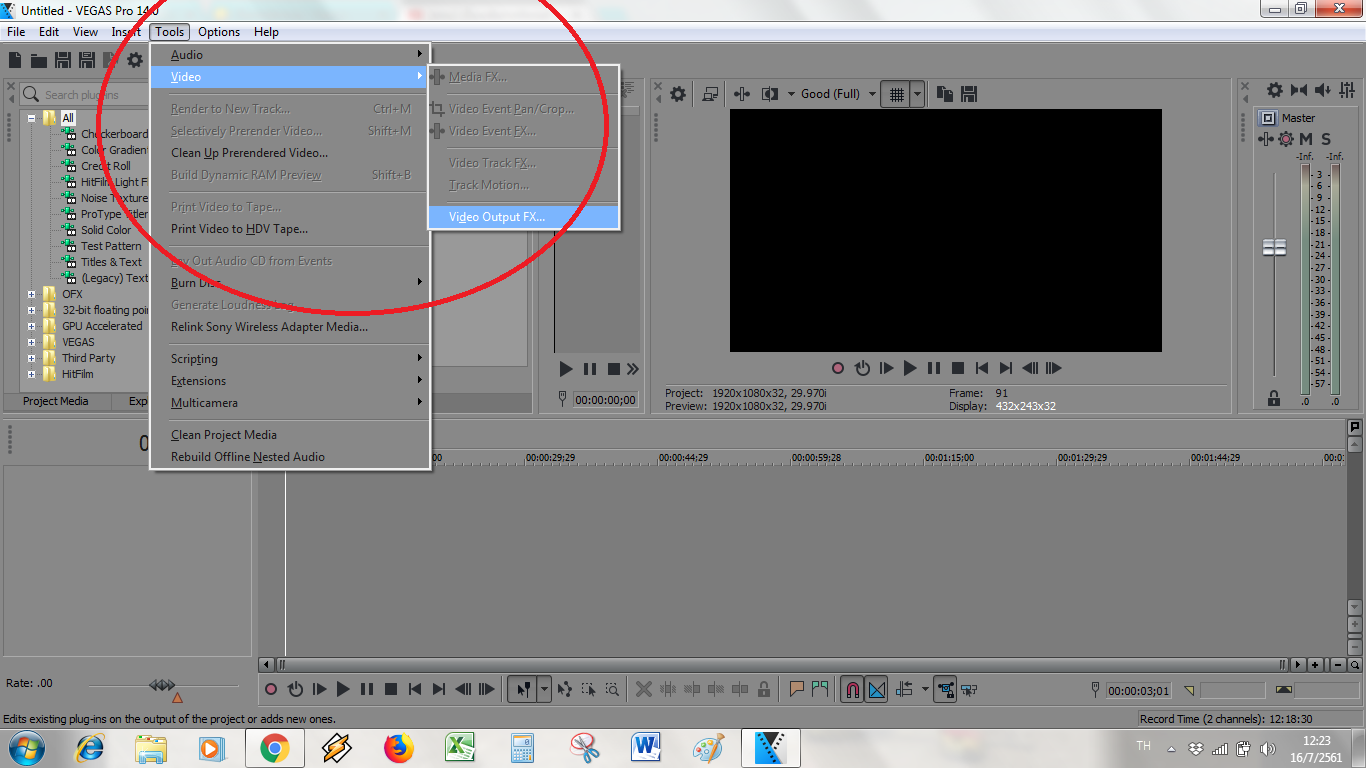Open video preview Project Video Properties gear
The image size is (1366, 768).
(x=678, y=94)
